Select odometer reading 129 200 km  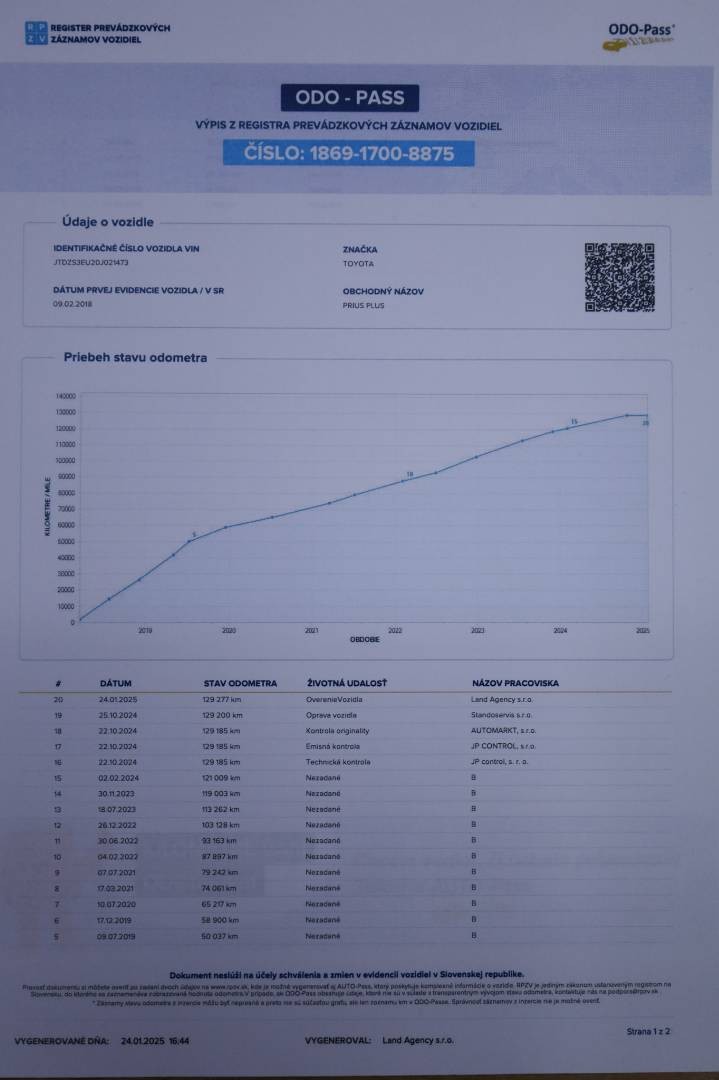coord(222,715)
